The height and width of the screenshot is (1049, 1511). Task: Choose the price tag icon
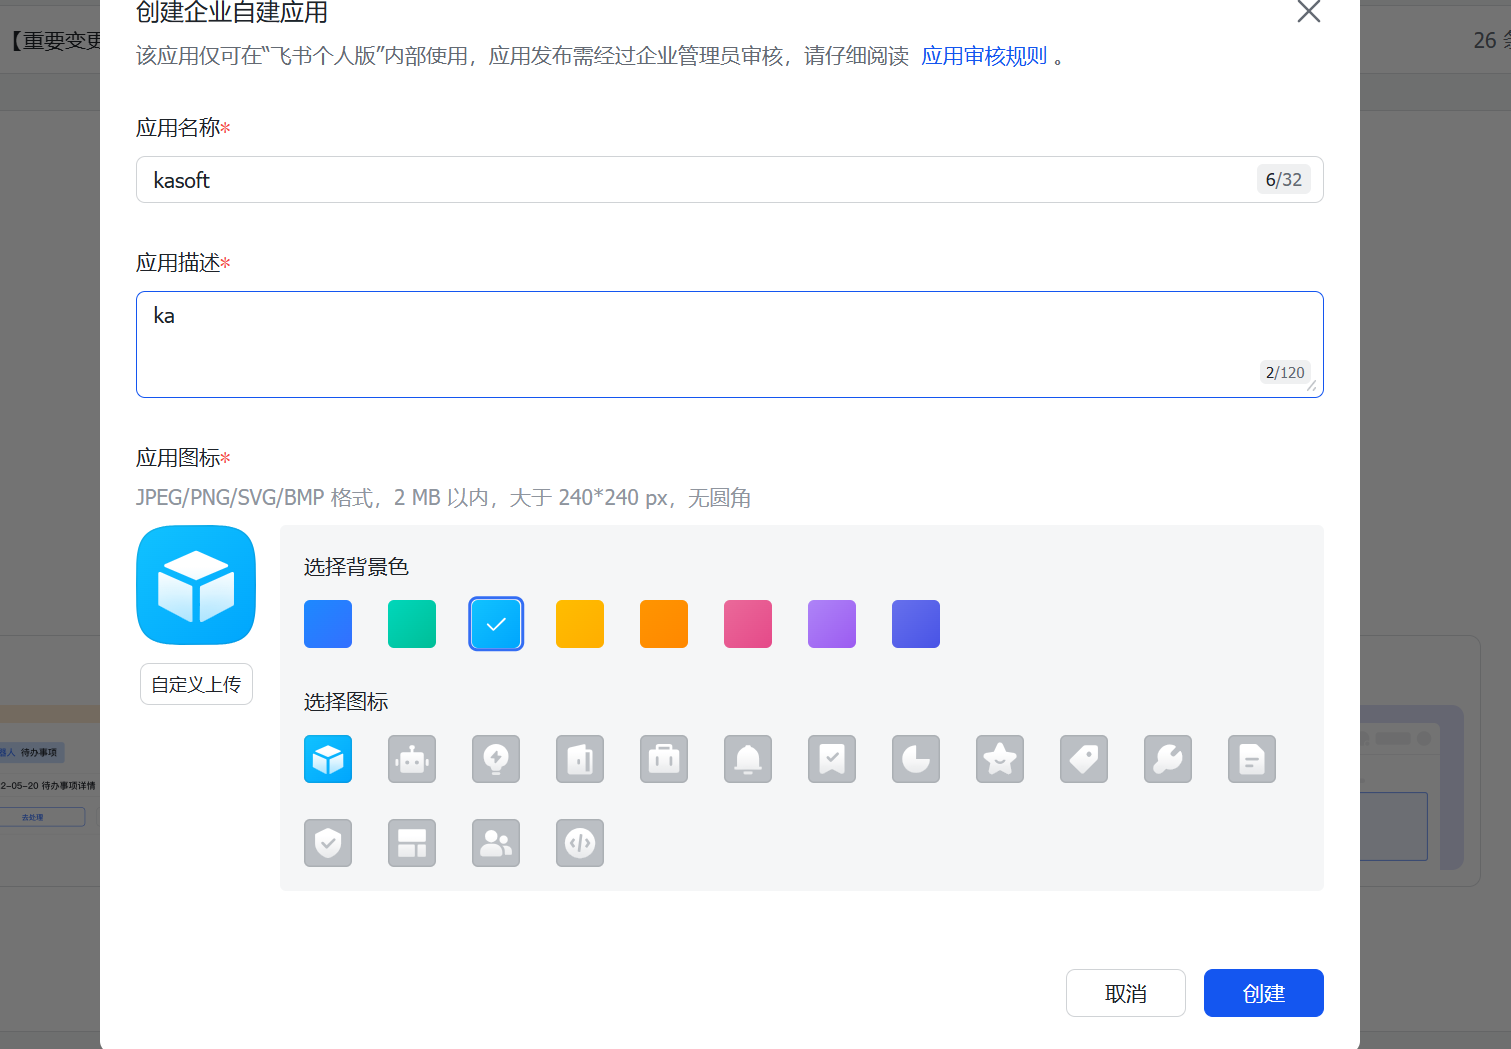1084,759
